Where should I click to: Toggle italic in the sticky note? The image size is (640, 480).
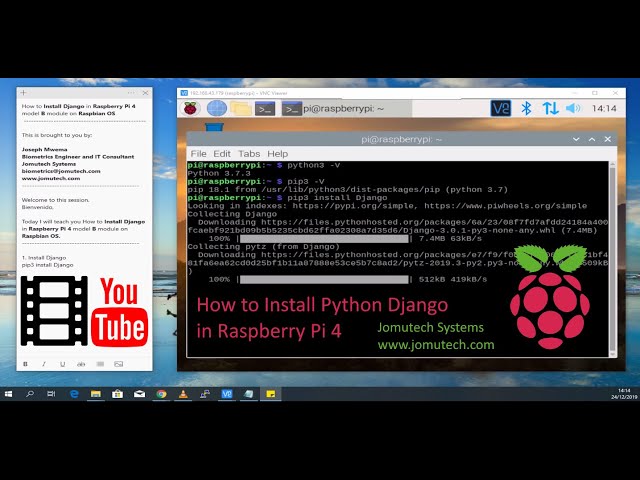pos(44,364)
